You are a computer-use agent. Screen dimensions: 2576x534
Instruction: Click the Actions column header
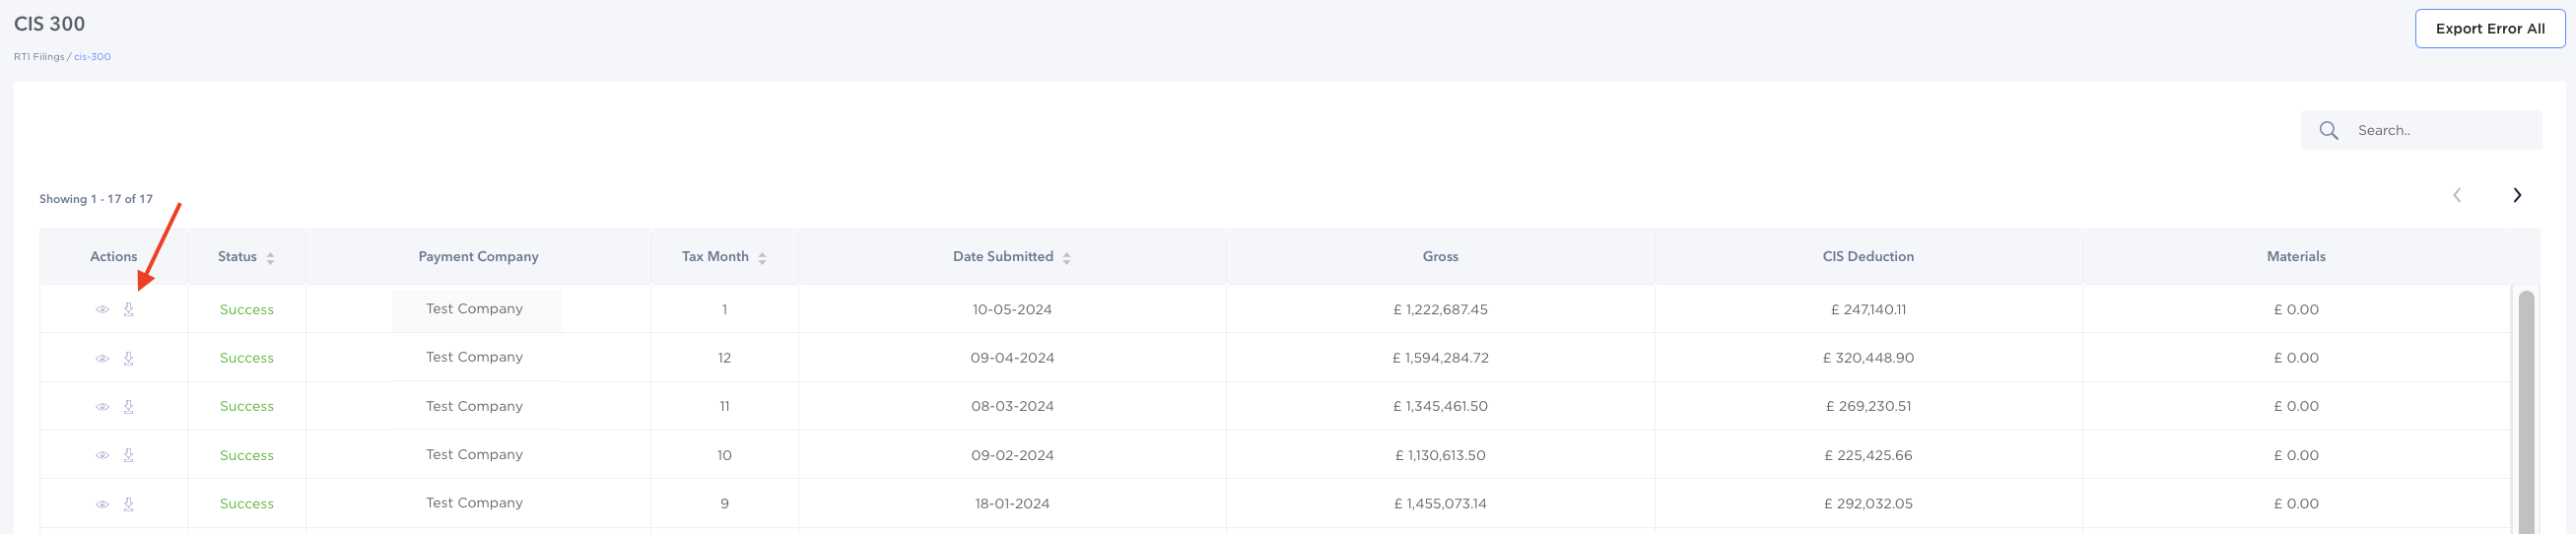click(x=113, y=257)
